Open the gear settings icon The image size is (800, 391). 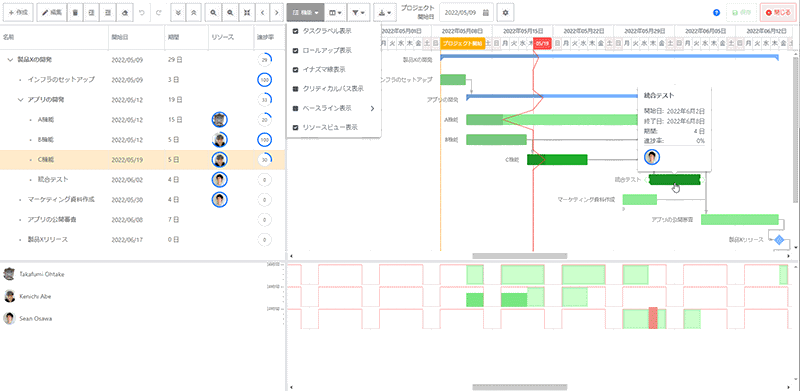[506, 12]
